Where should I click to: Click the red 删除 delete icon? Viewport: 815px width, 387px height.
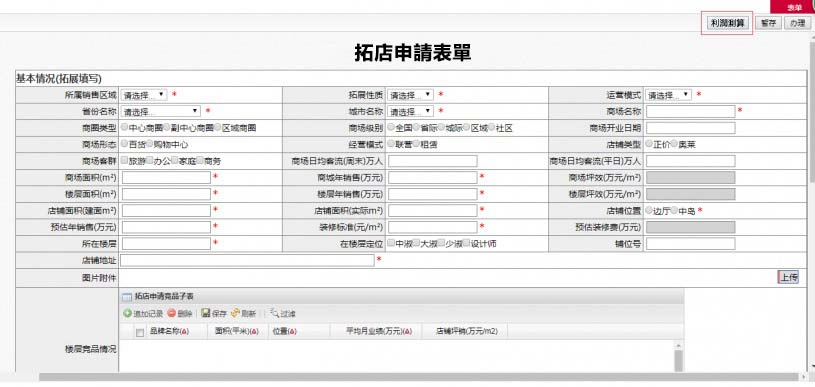[x=172, y=314]
